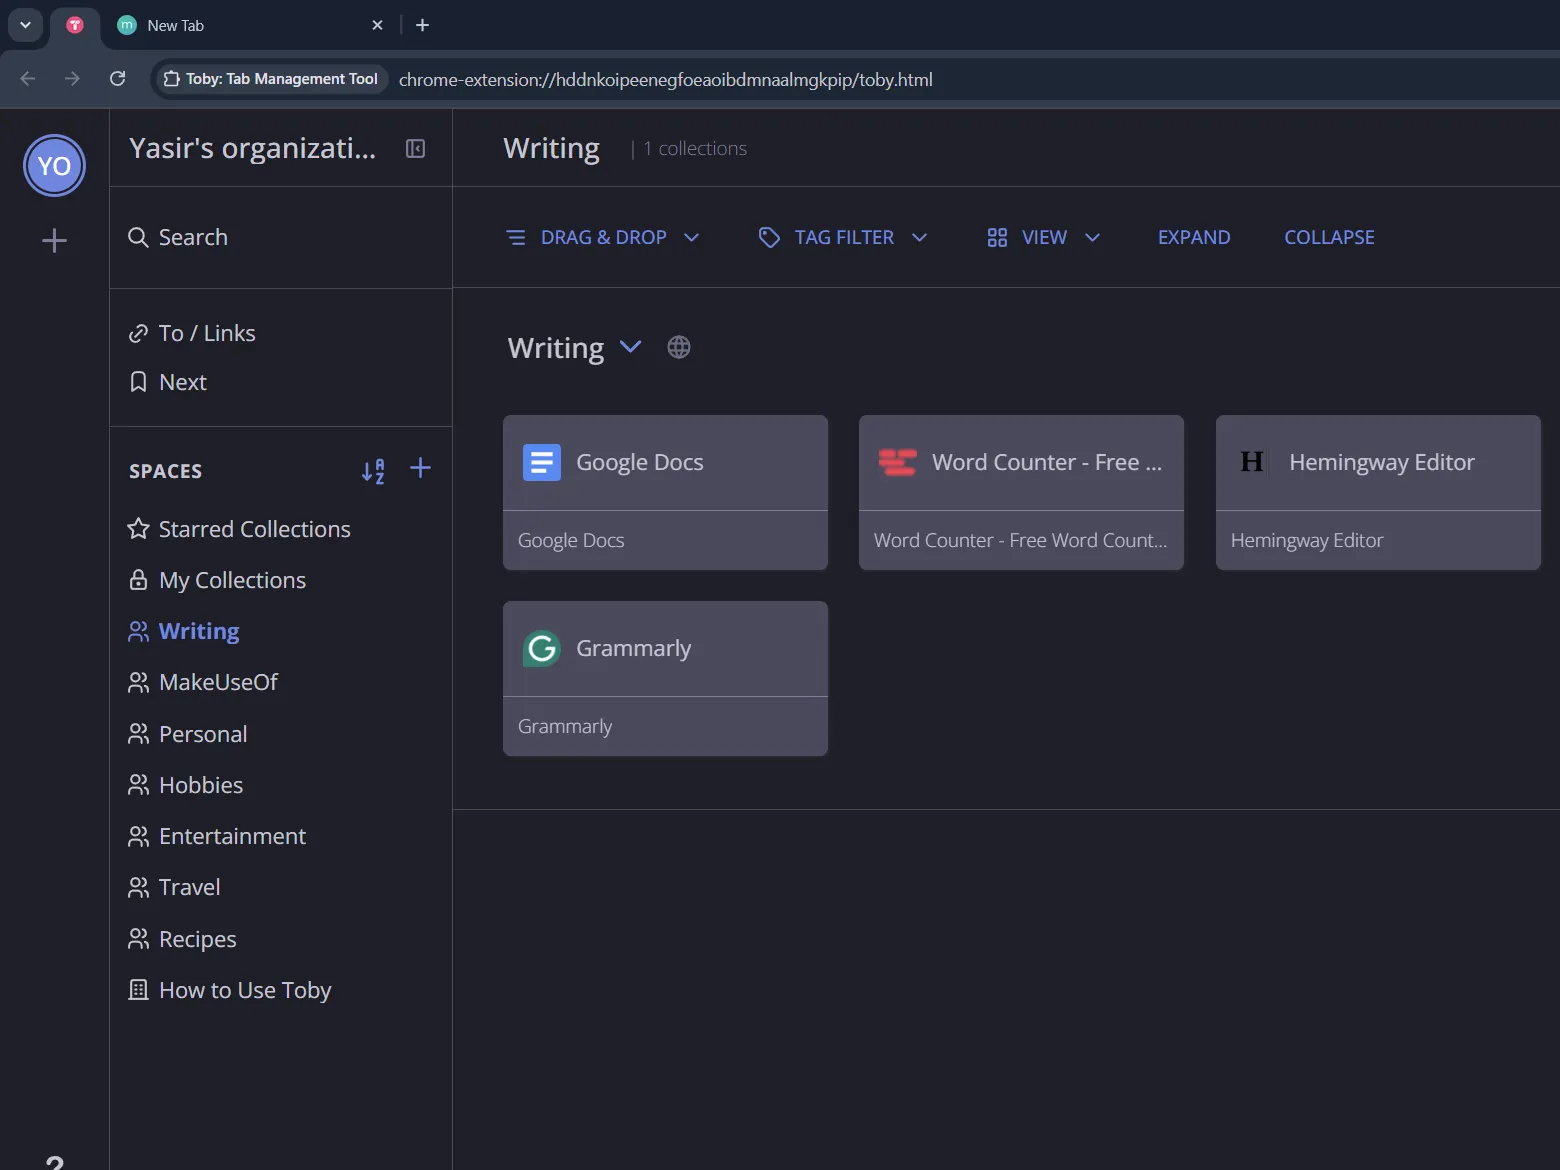
Task: Click the COLLAPSE button
Action: (1329, 237)
